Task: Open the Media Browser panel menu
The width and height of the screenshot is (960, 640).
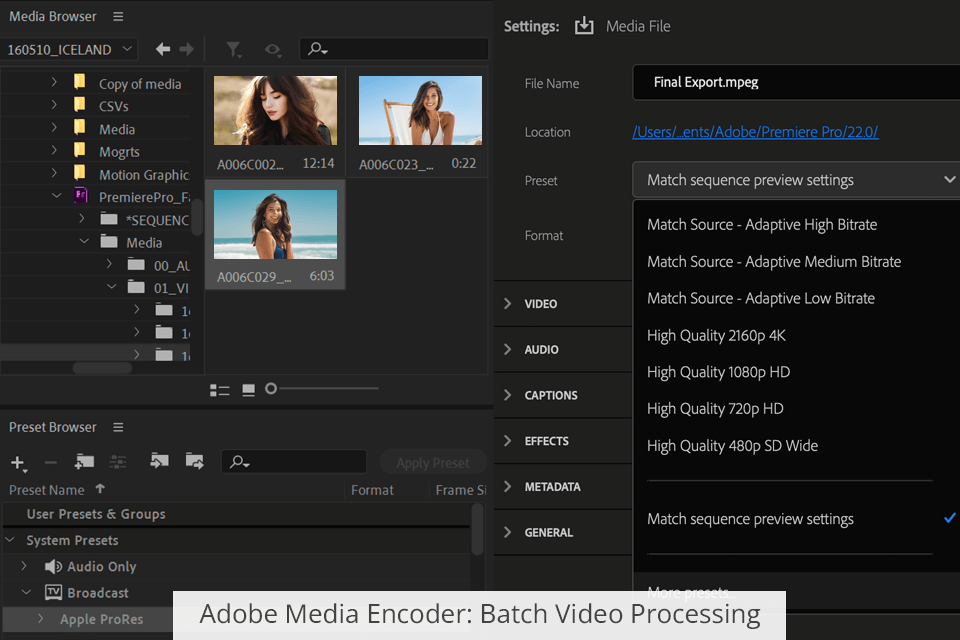Action: tap(118, 17)
